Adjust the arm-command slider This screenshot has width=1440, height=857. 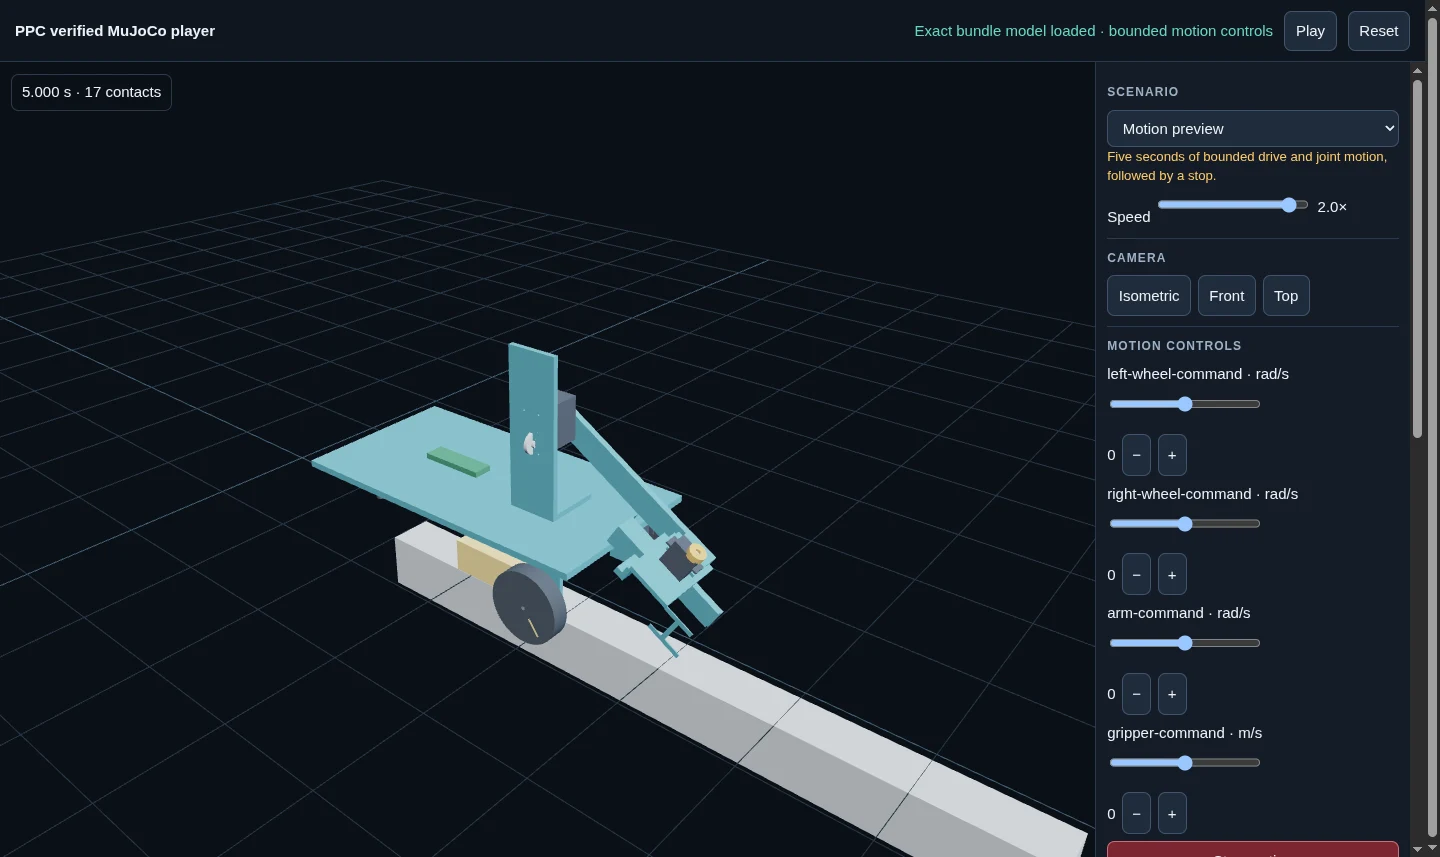pos(1185,643)
